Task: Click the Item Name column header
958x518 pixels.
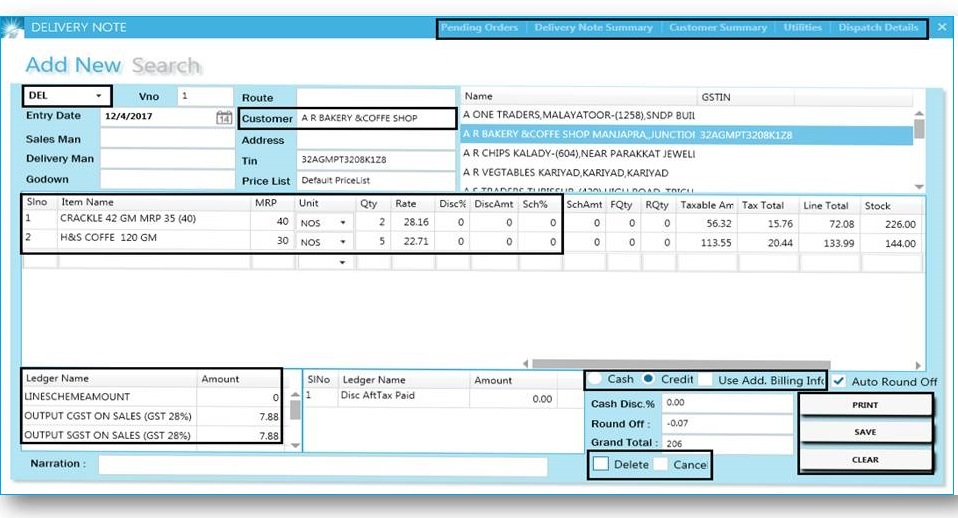Action: 154,202
